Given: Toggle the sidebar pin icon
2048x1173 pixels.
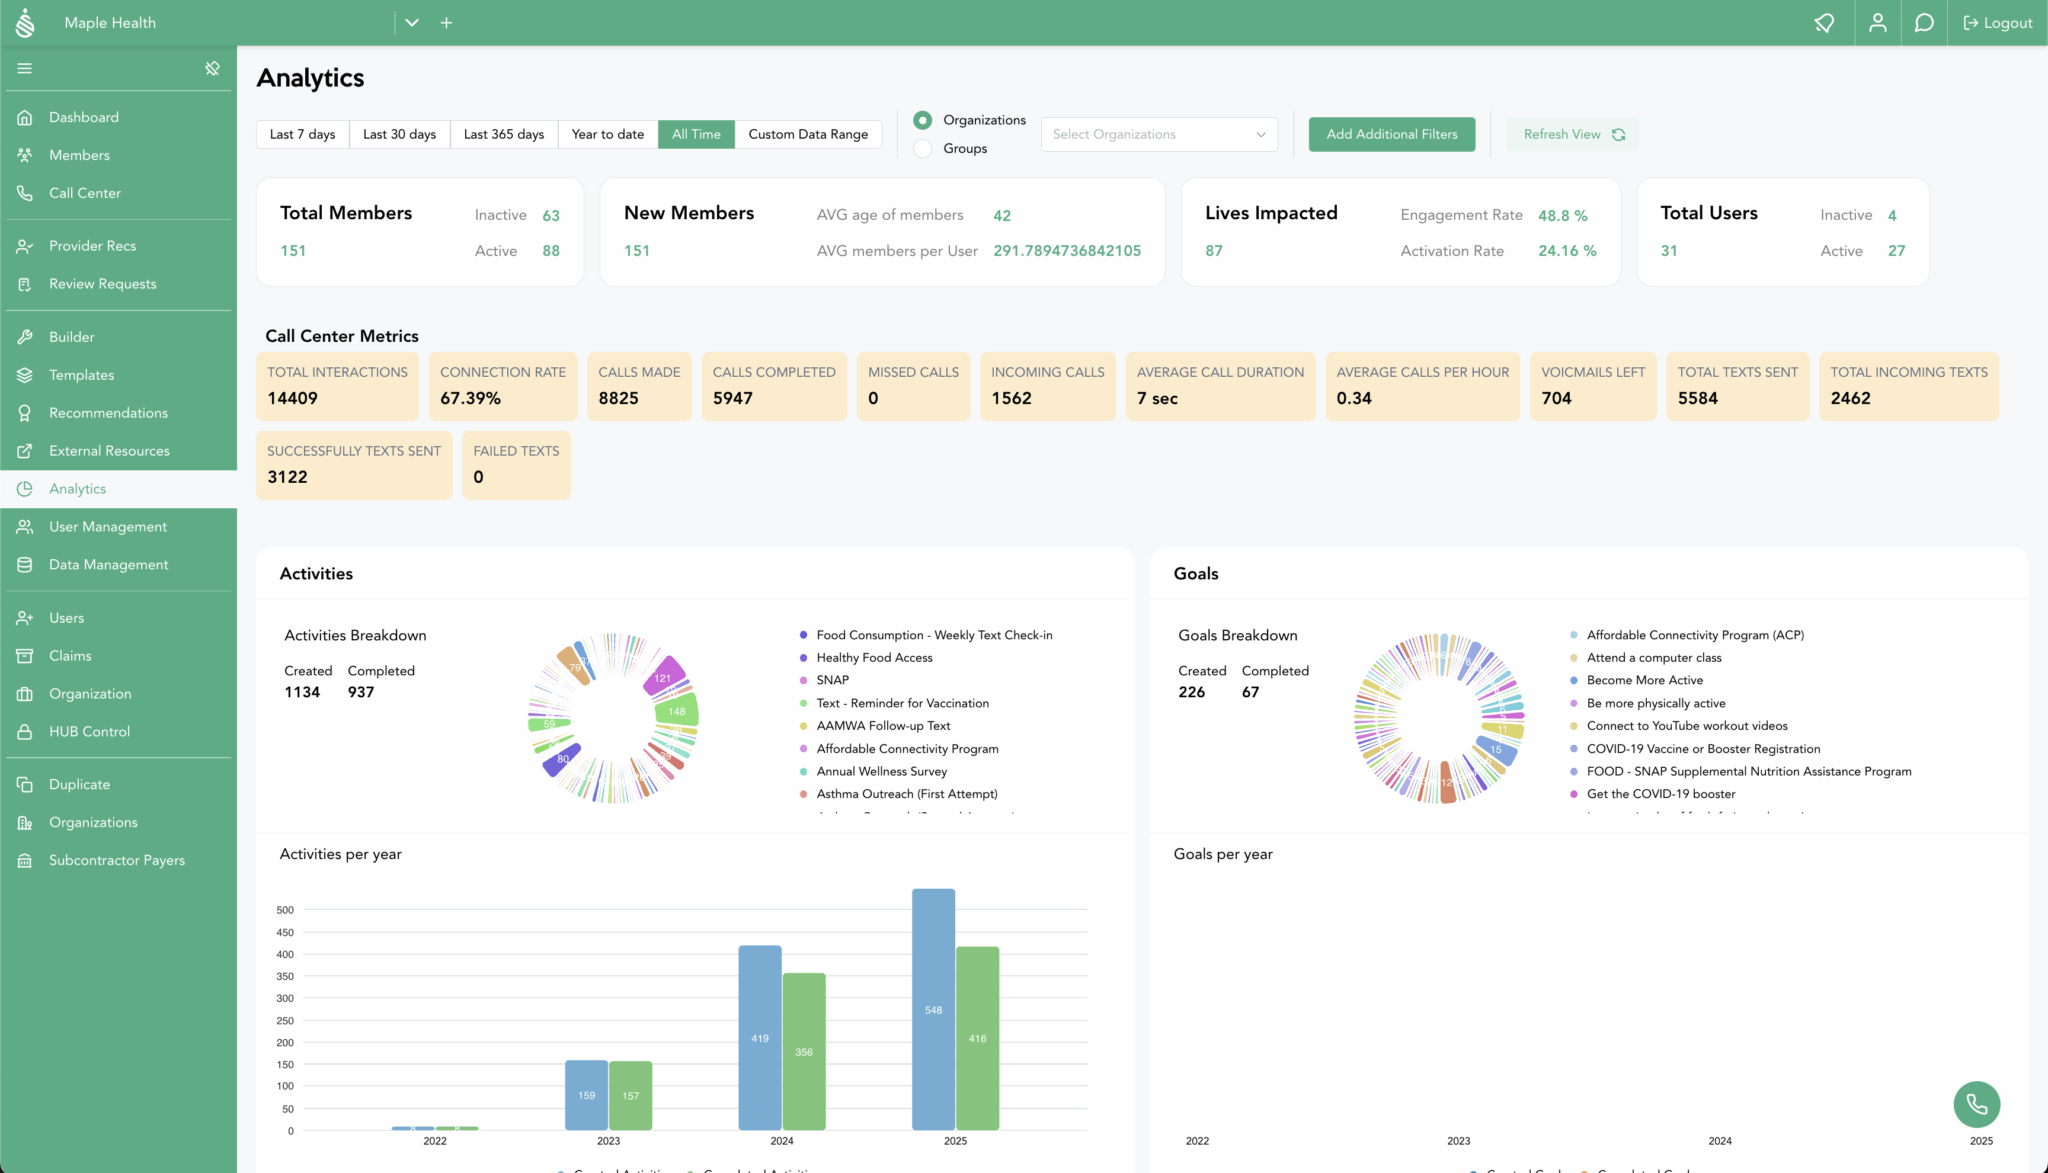Looking at the screenshot, I should [212, 68].
